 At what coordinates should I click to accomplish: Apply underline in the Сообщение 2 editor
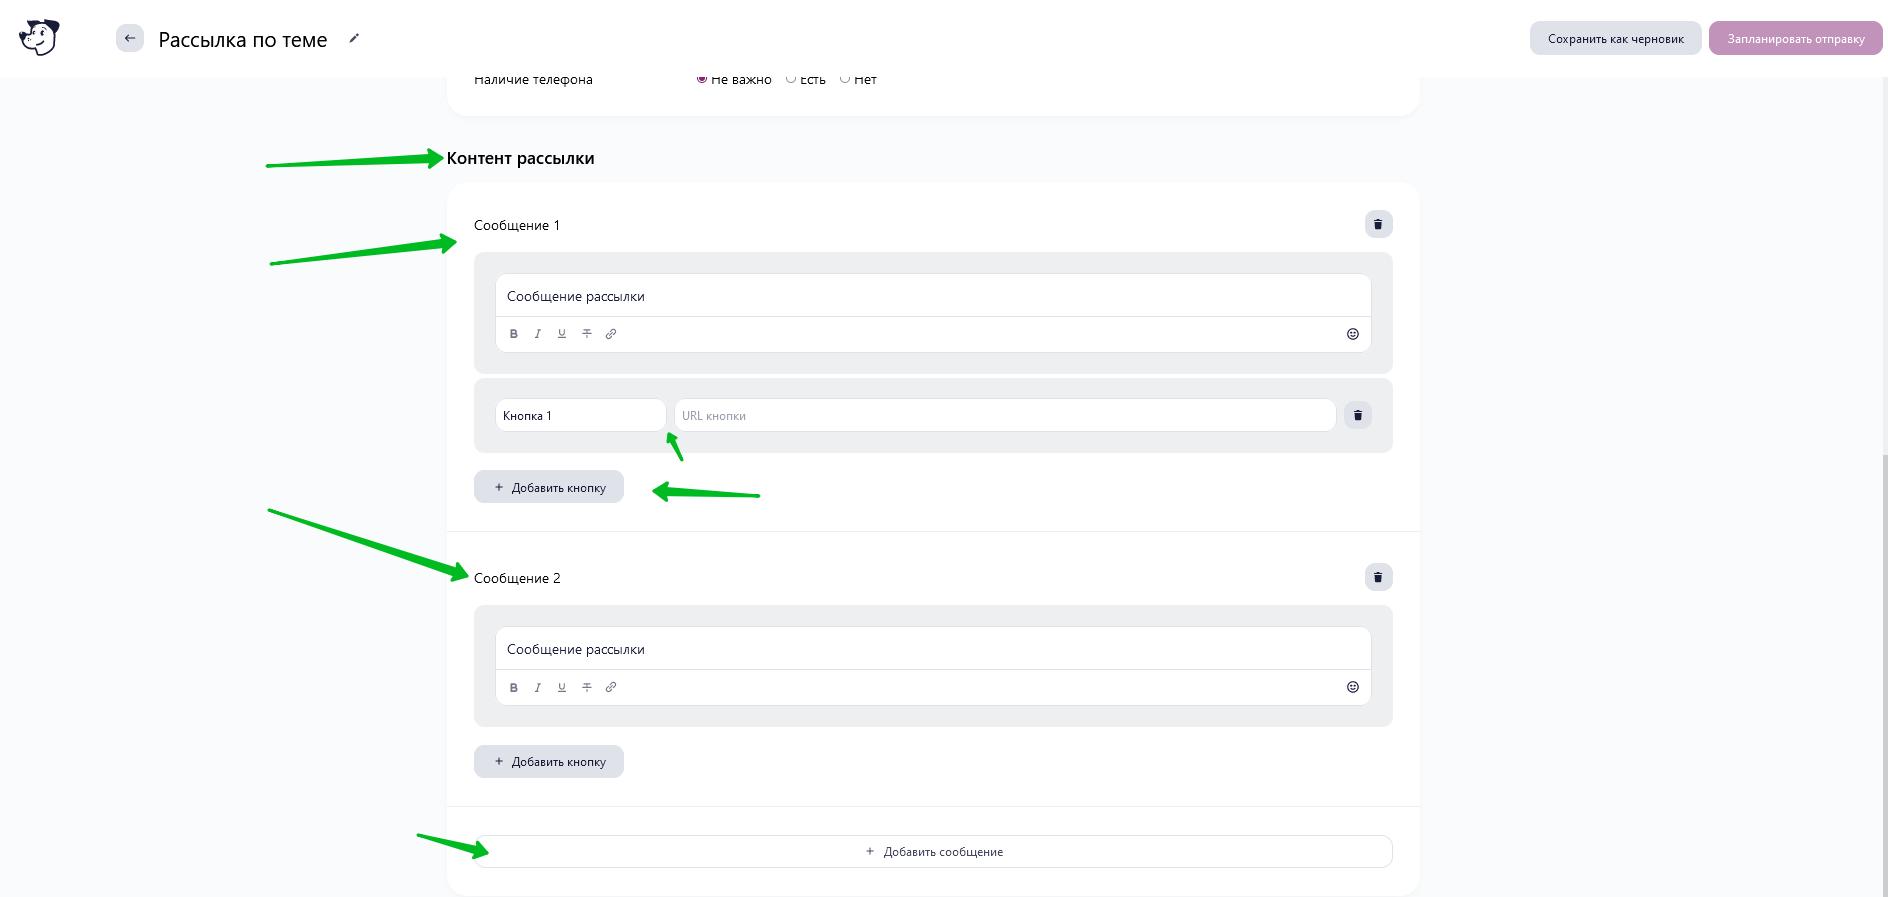click(x=562, y=687)
